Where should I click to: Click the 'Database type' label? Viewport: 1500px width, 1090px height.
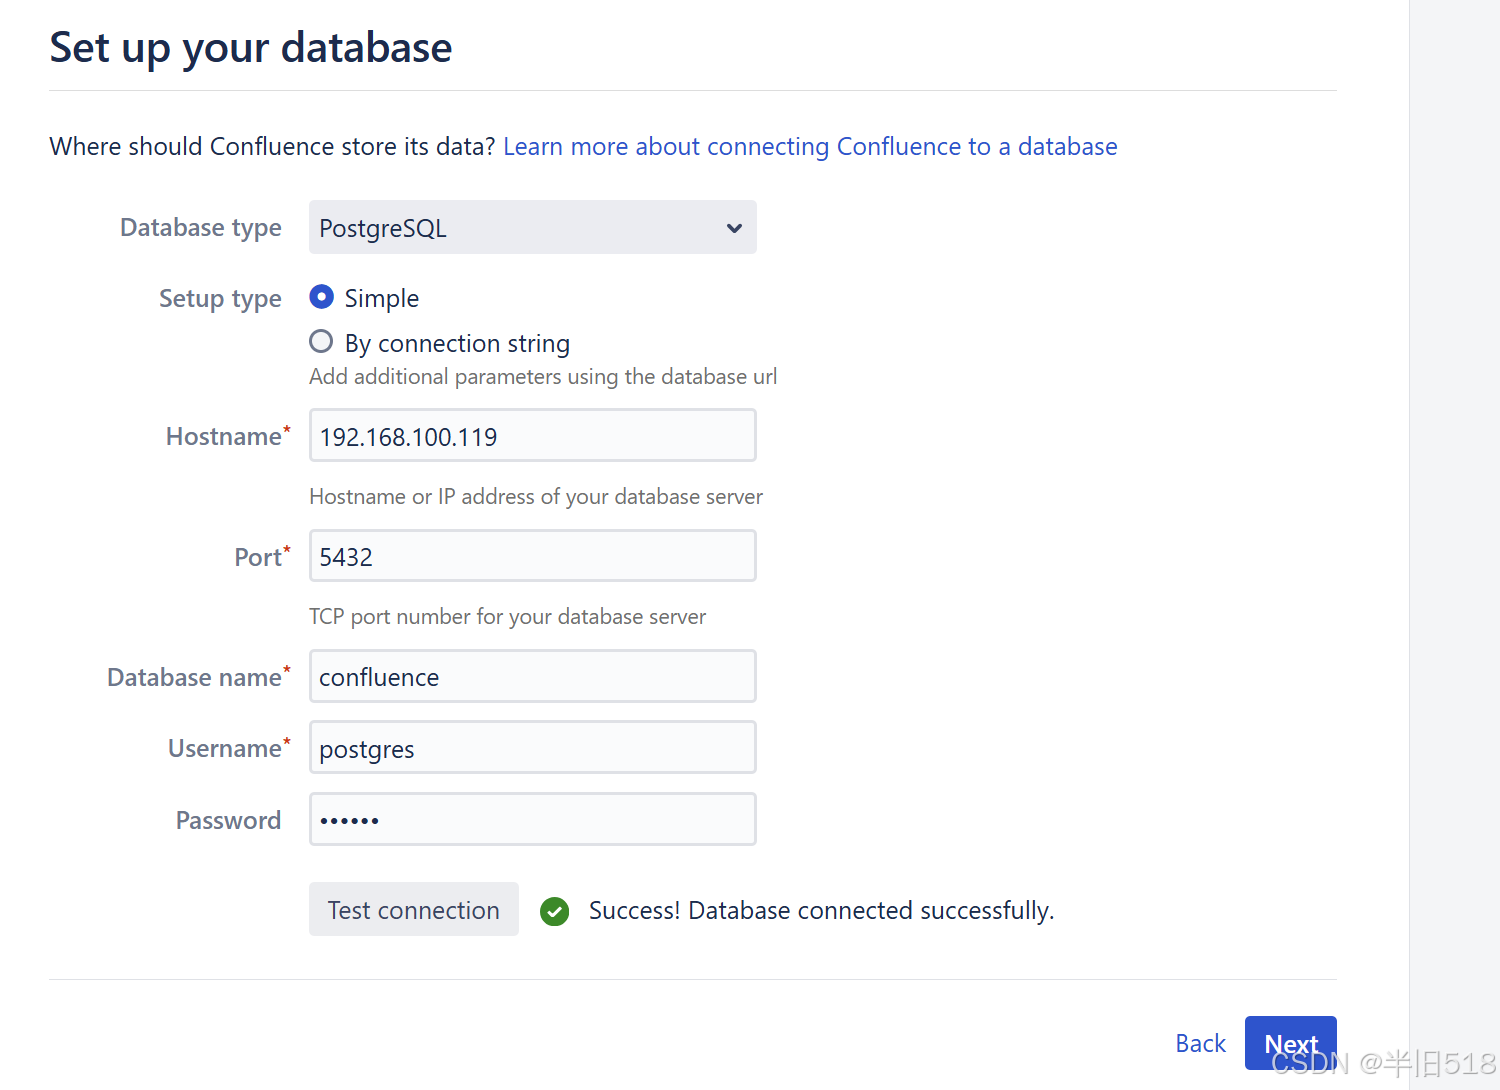coord(201,228)
